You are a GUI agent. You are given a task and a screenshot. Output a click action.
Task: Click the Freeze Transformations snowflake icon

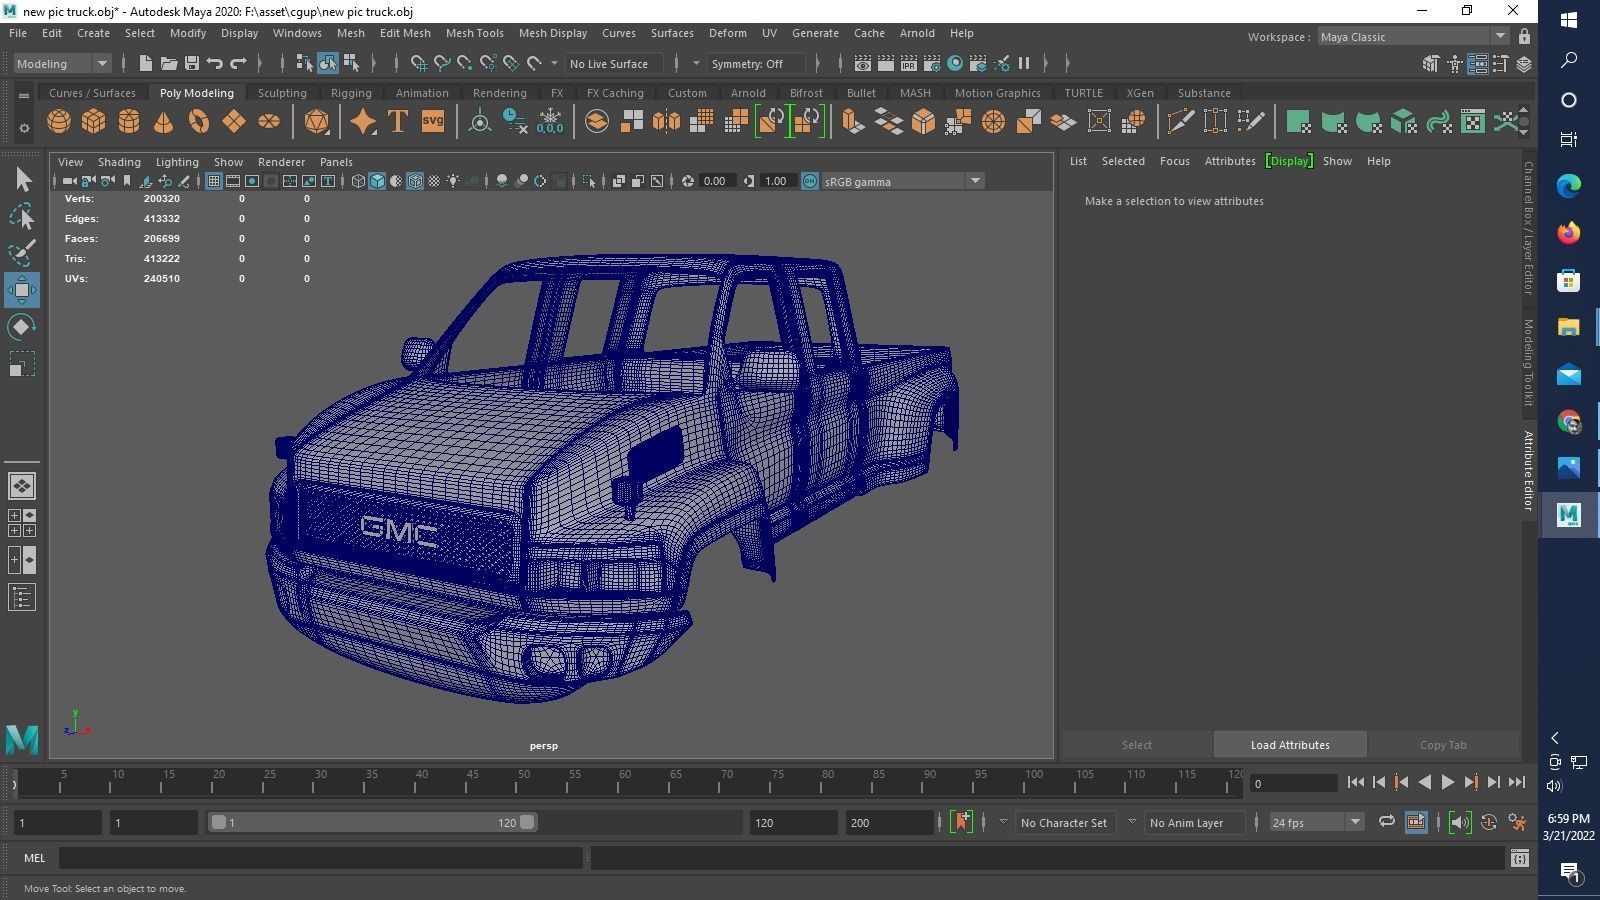pos(550,122)
